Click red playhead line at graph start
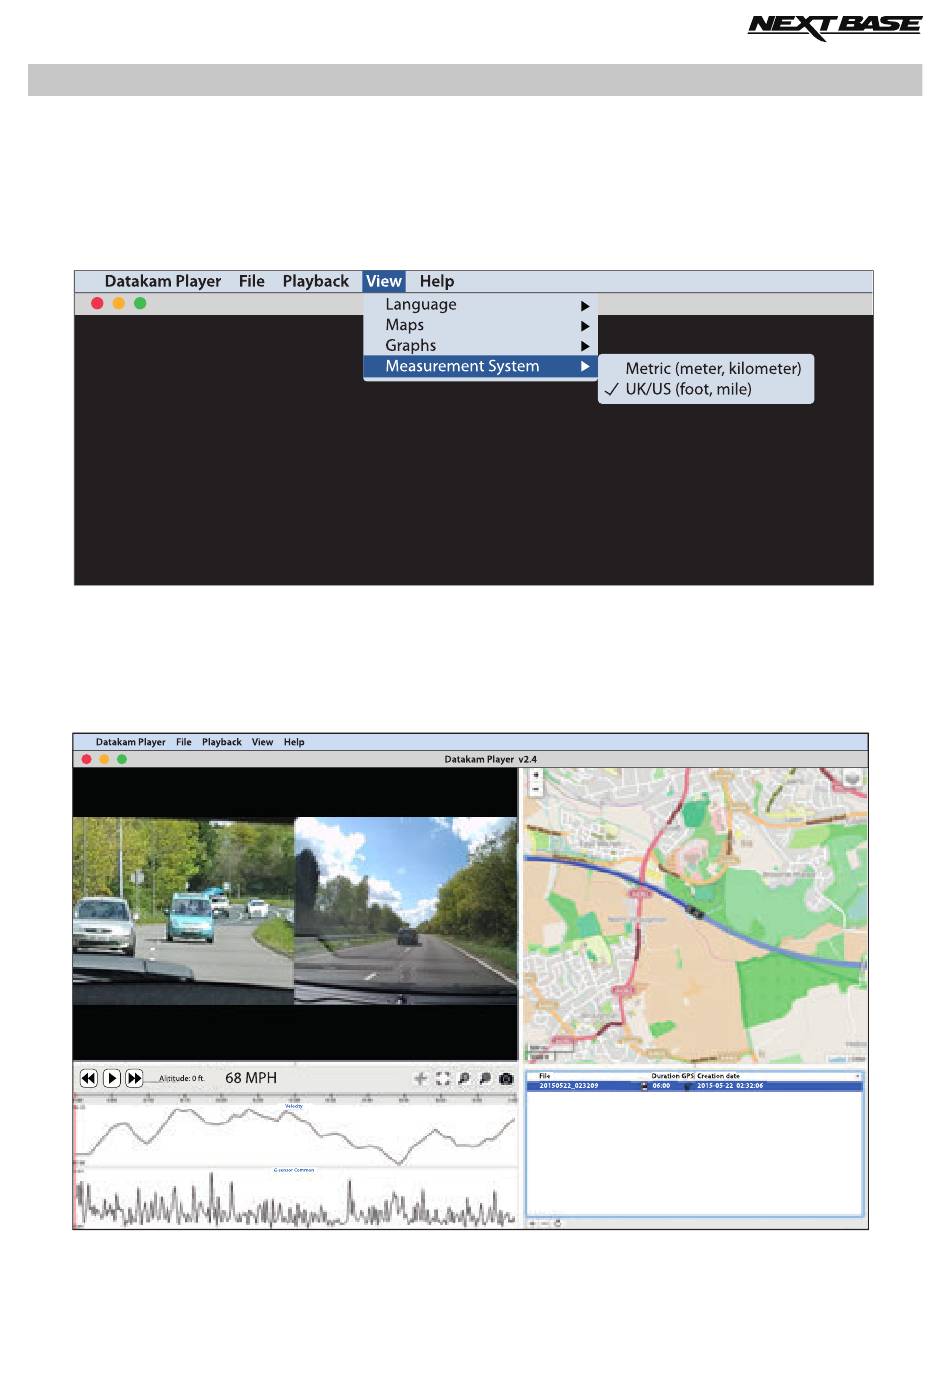 coord(75,1165)
